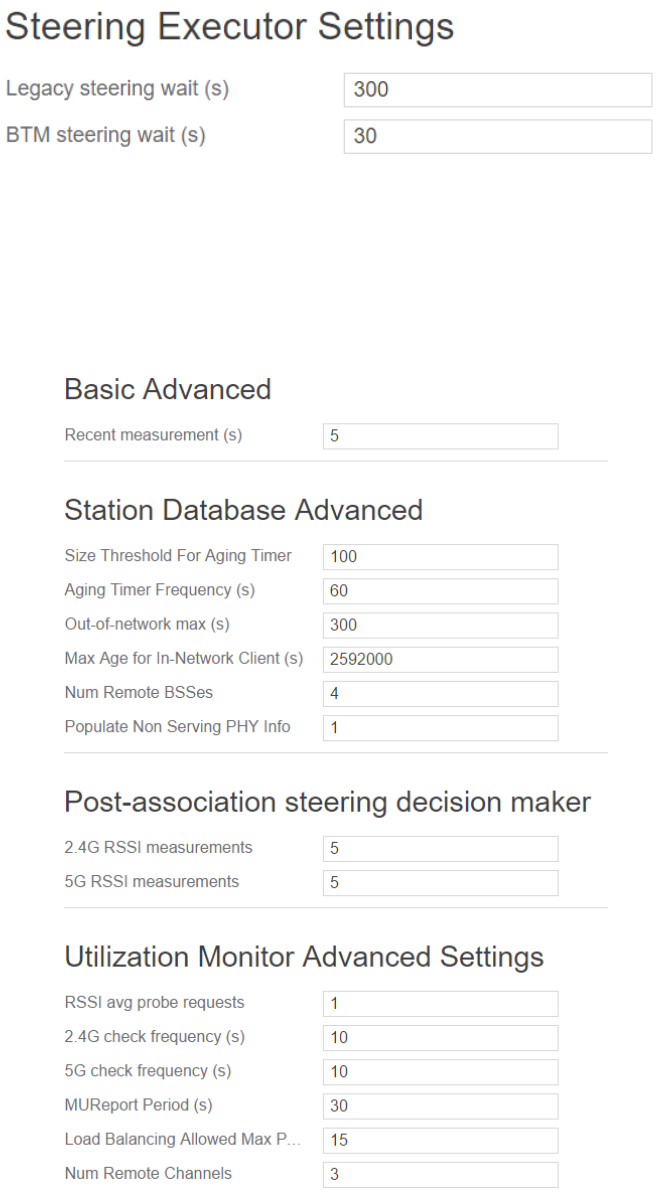Select the 5G RSSI measurements field

click(440, 883)
